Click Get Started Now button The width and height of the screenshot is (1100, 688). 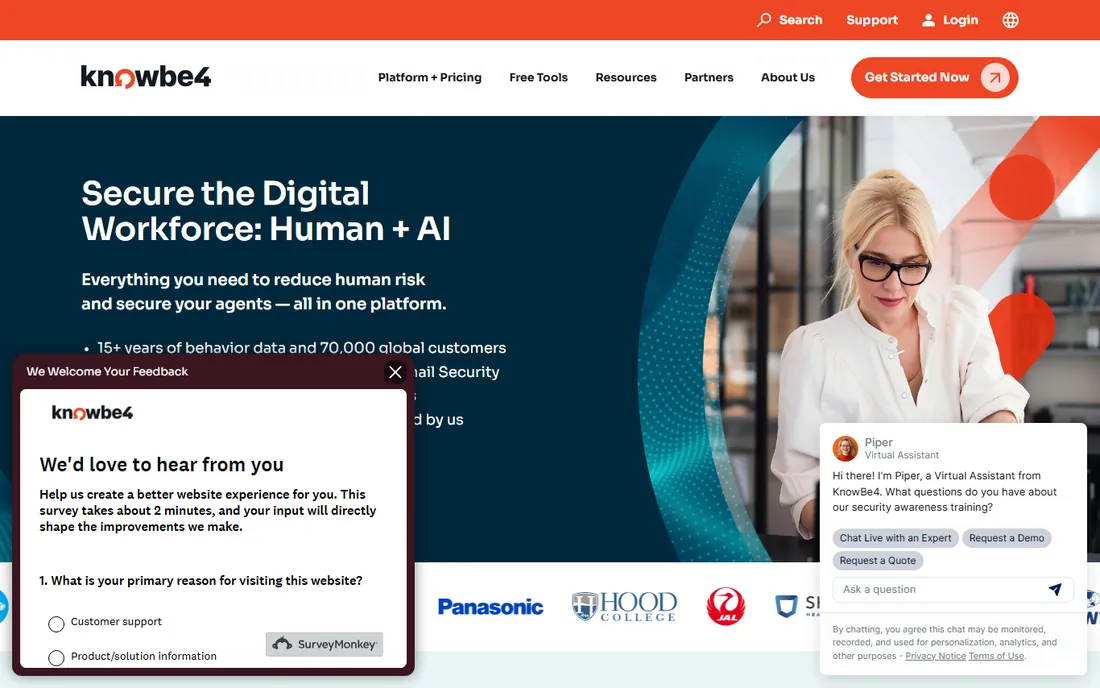pyautogui.click(x=934, y=77)
